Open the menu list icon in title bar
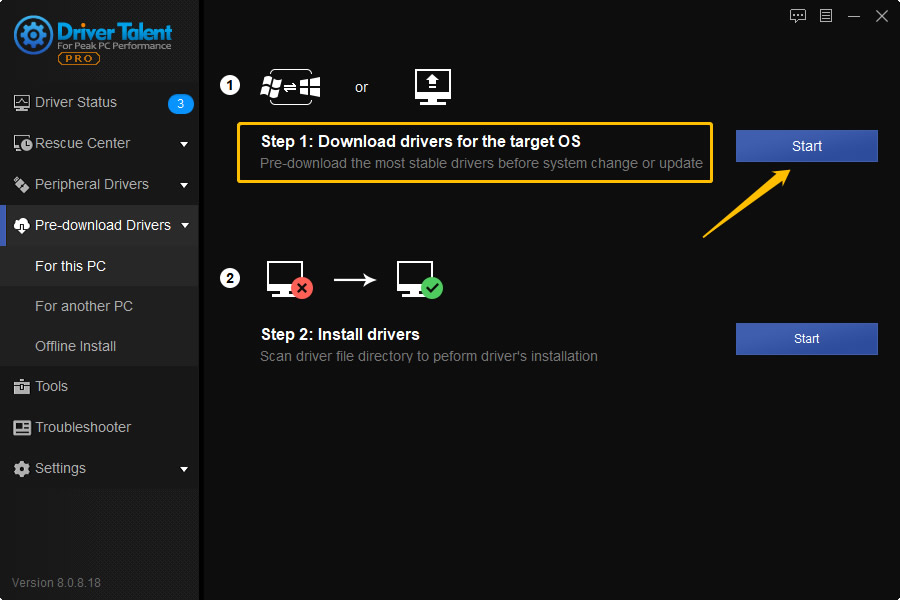Image resolution: width=900 pixels, height=600 pixels. 826,16
